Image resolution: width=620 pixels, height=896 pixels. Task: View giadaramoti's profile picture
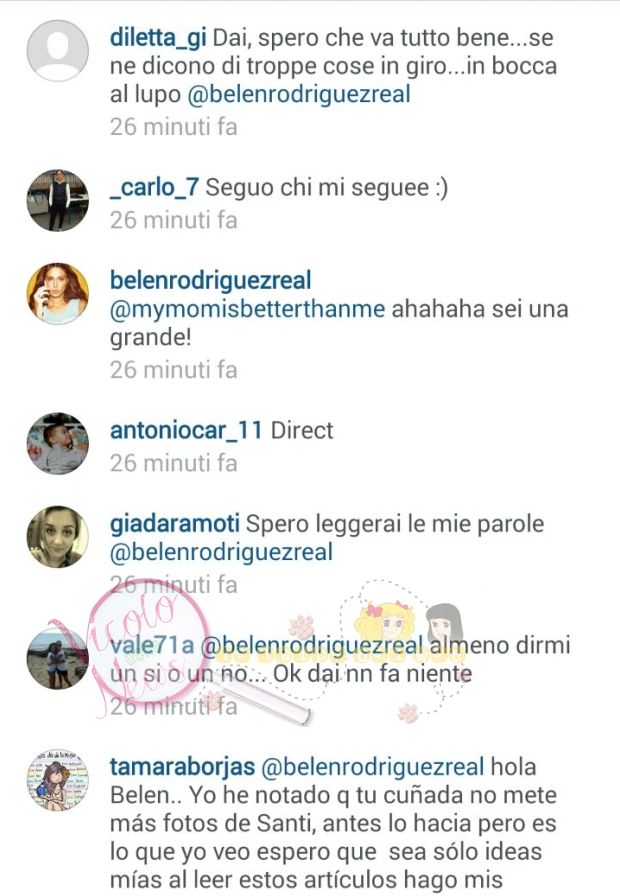pos(58,537)
